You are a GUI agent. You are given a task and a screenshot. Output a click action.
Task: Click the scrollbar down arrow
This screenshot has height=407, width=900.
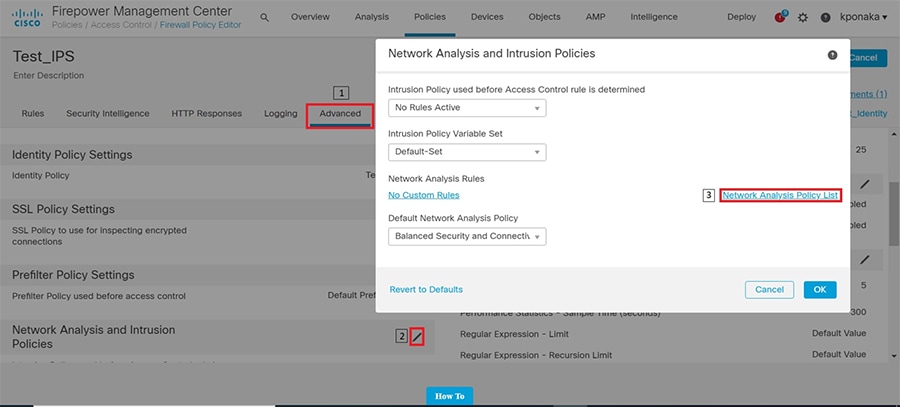click(x=894, y=355)
